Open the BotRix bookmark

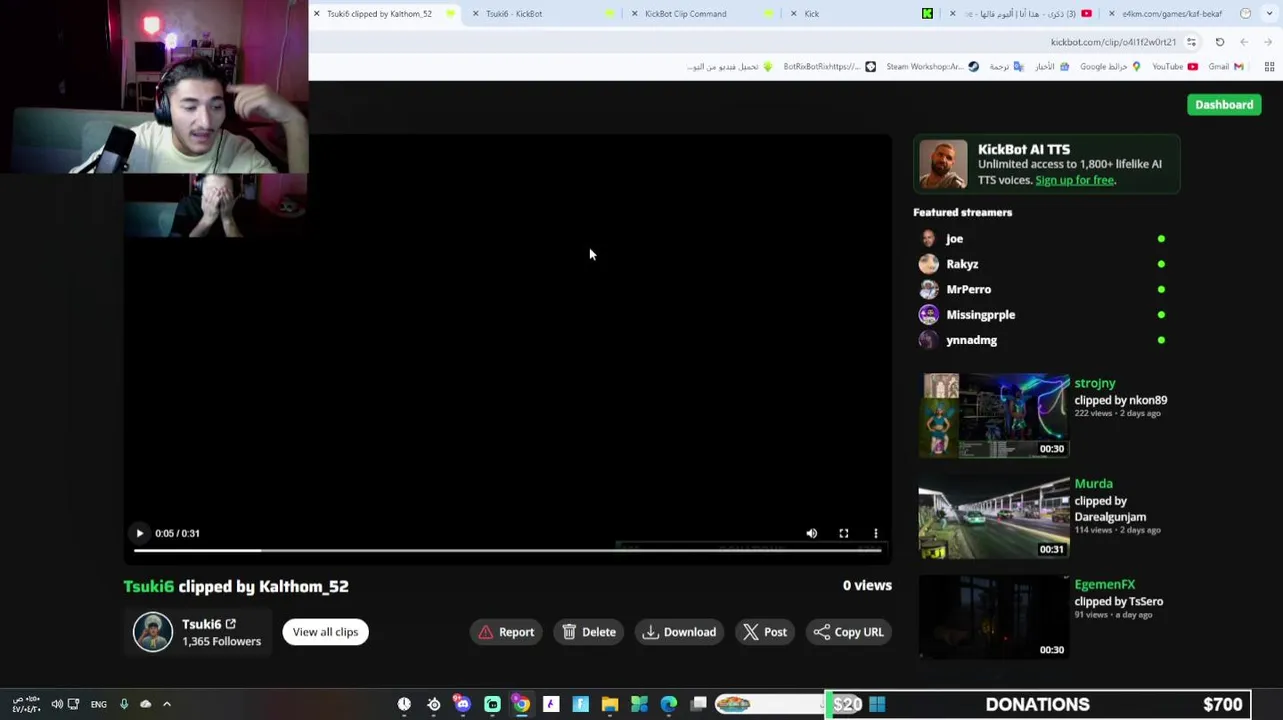tap(829, 67)
